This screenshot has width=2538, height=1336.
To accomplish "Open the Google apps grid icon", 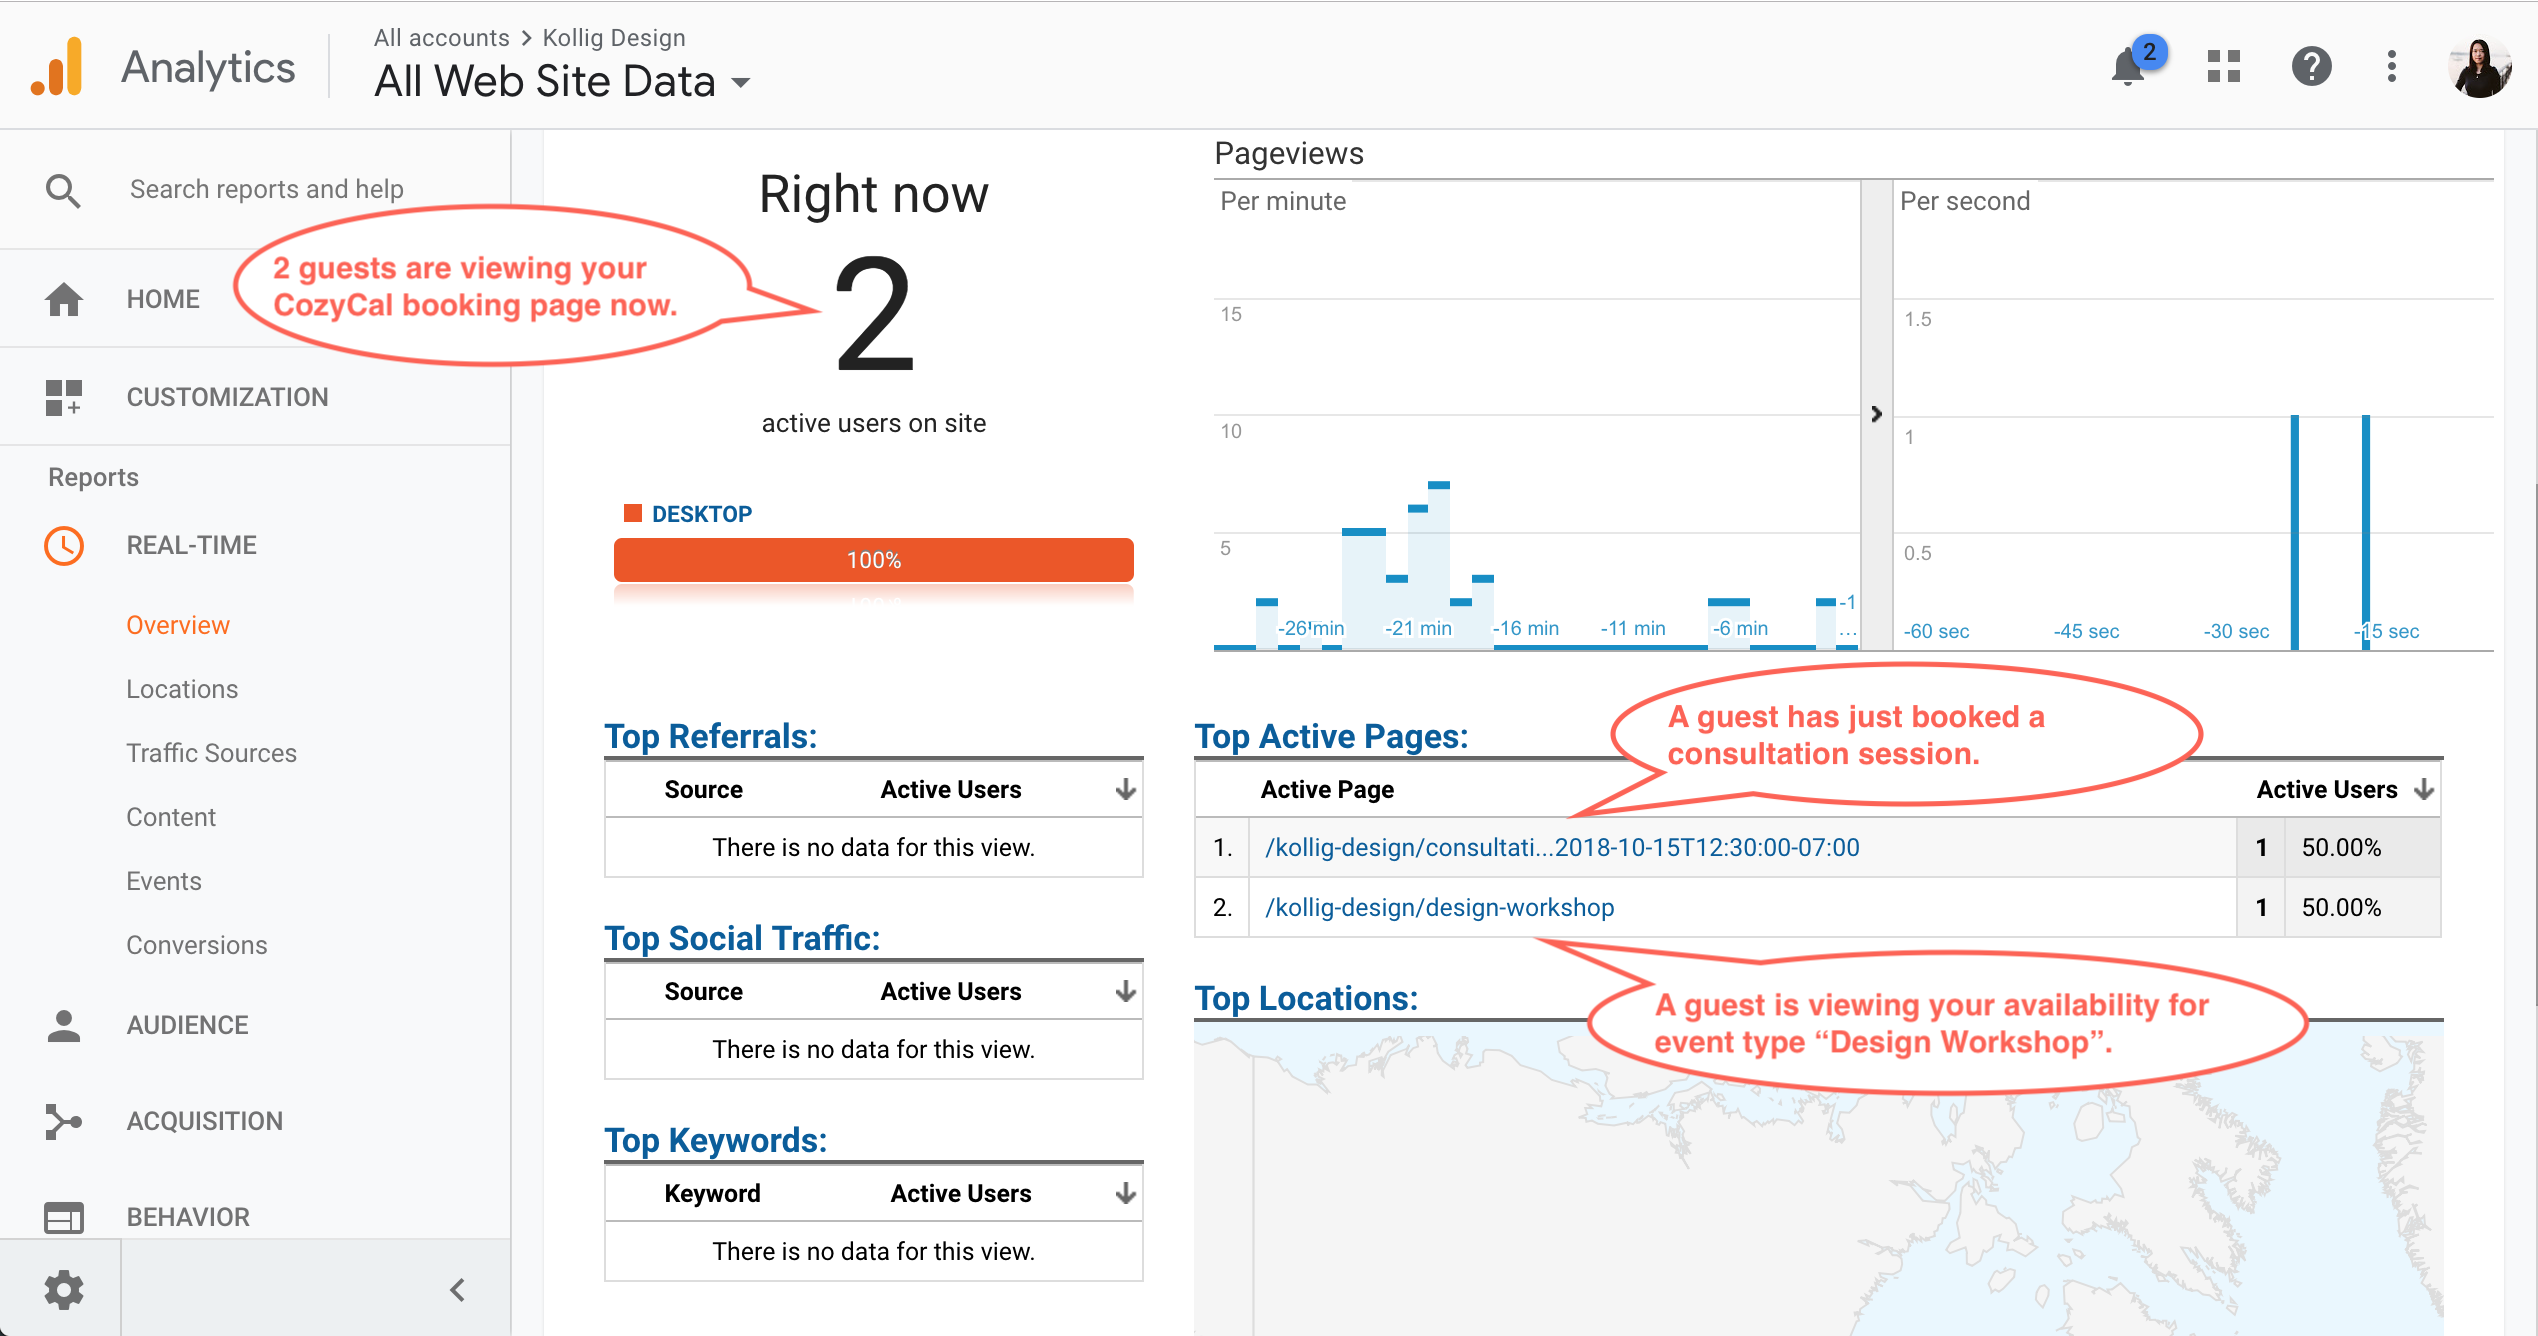I will [x=2223, y=67].
